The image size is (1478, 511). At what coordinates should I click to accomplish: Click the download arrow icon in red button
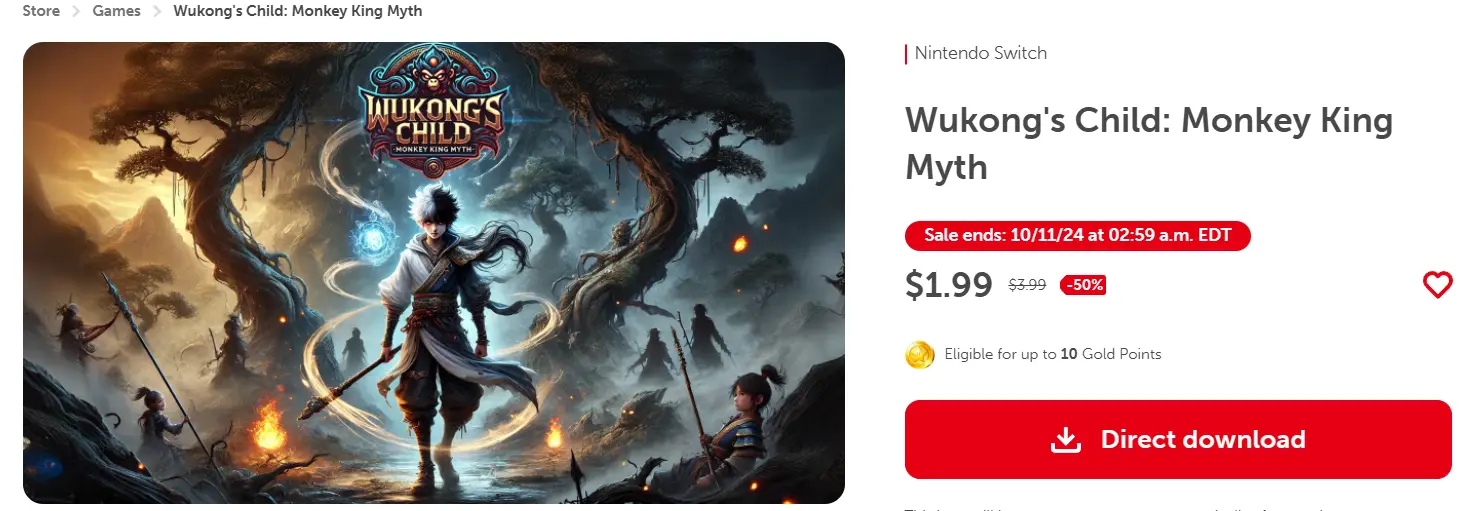coord(1067,439)
